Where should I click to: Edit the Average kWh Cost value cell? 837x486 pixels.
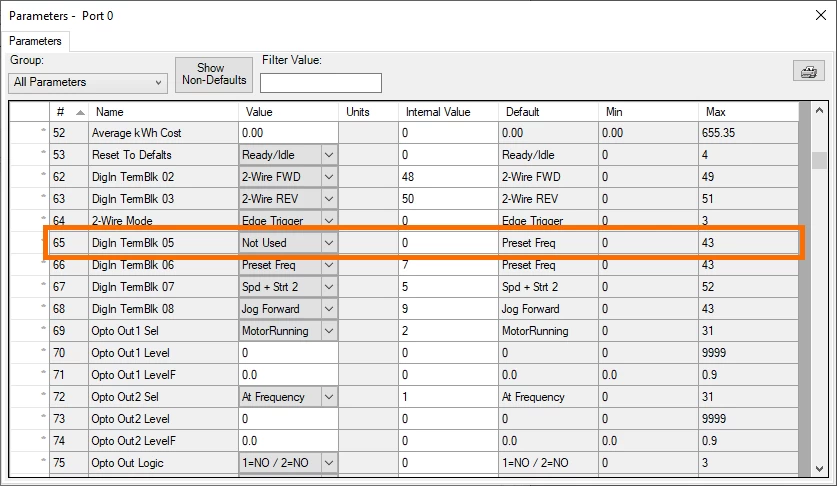pyautogui.click(x=288, y=133)
